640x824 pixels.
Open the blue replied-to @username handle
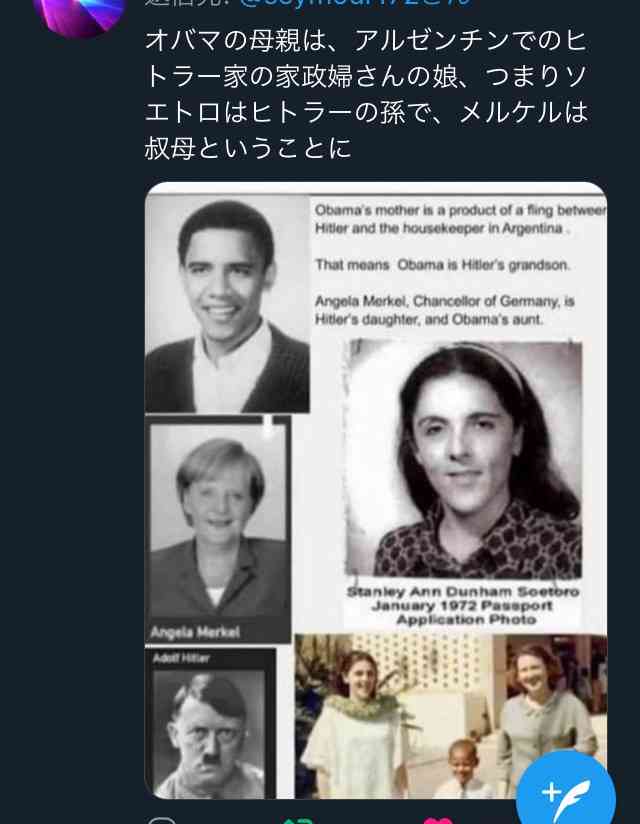(x=355, y=3)
